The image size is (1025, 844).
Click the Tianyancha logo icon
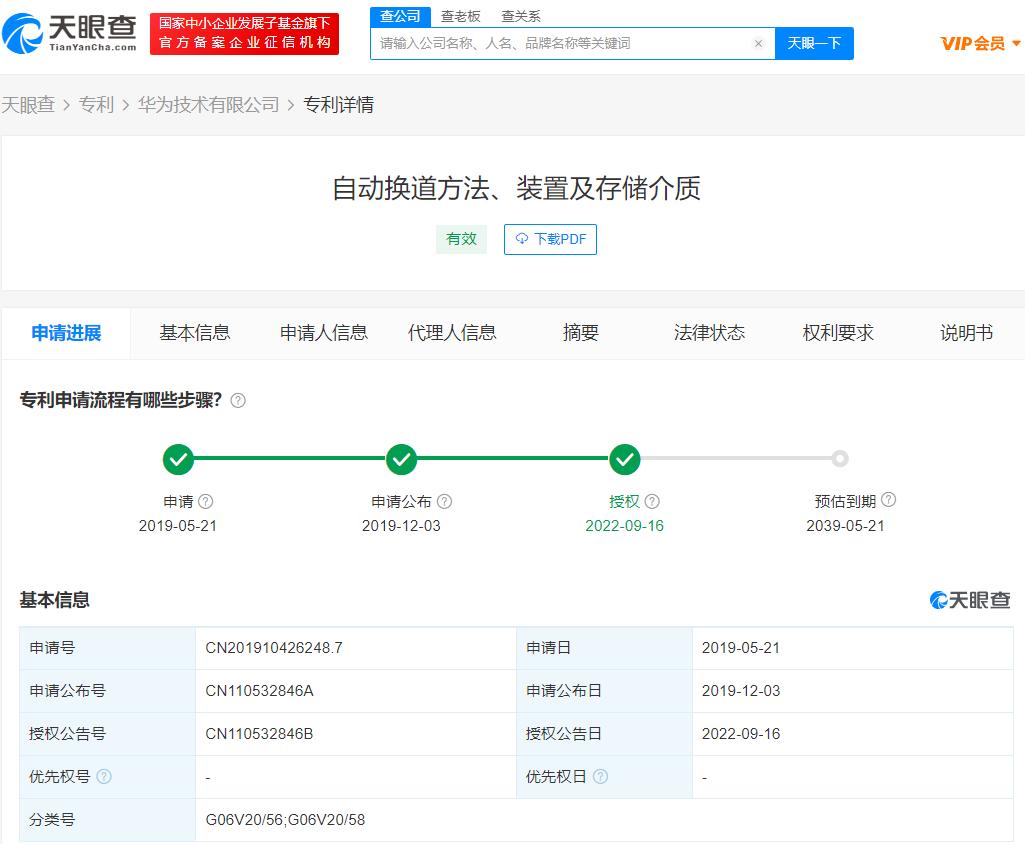point(26,33)
